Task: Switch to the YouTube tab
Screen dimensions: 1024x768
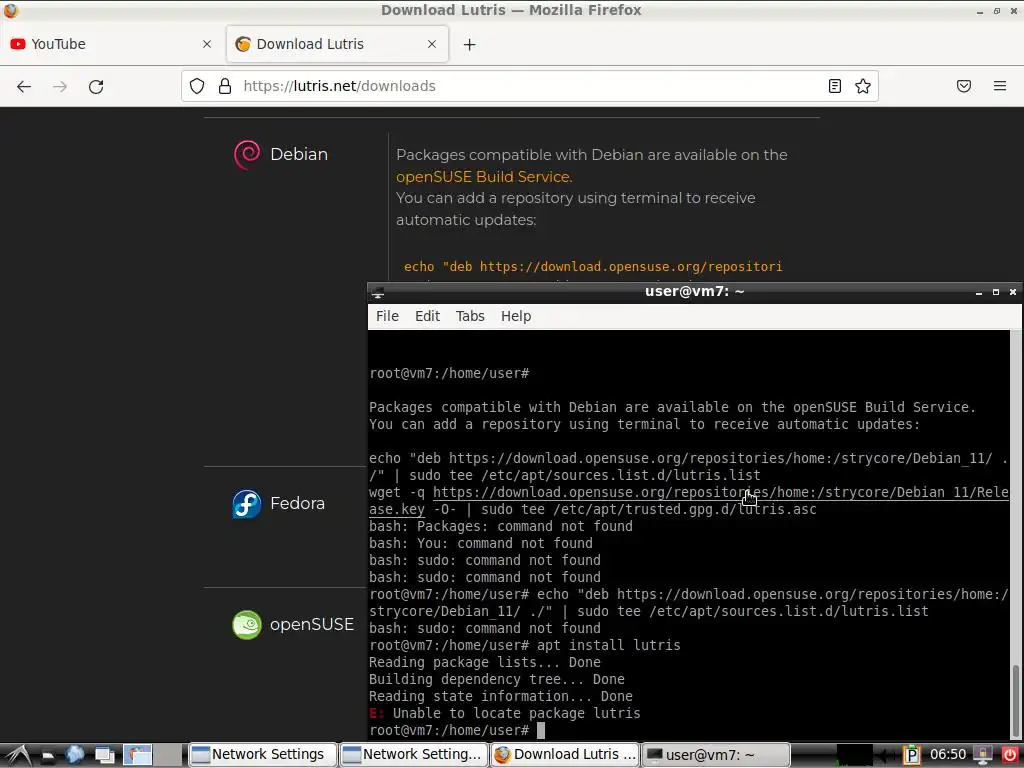Action: pyautogui.click(x=111, y=44)
